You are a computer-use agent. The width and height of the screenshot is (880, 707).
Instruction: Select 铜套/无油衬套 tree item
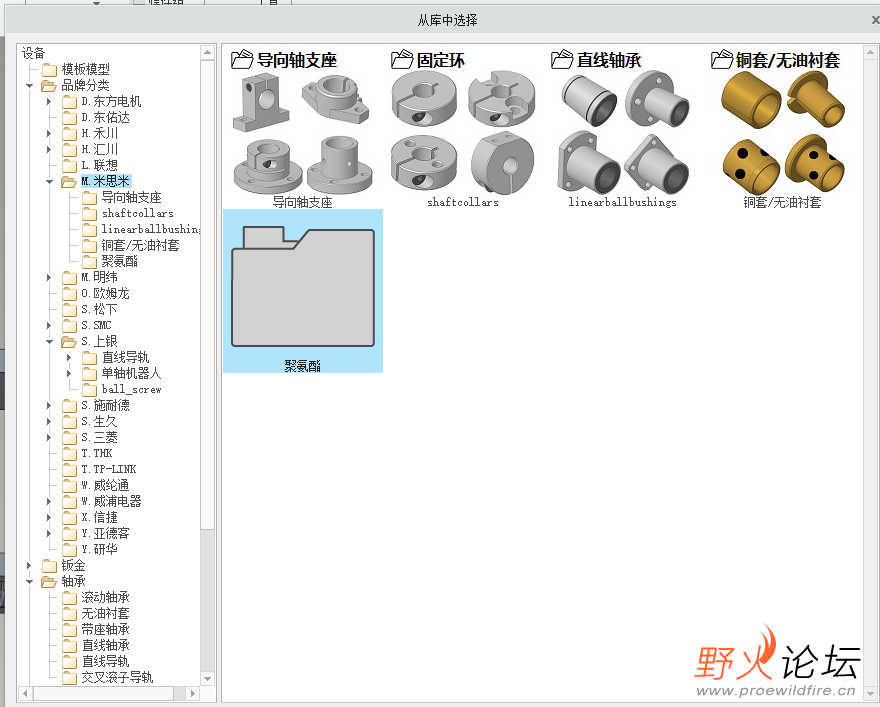(x=140, y=246)
